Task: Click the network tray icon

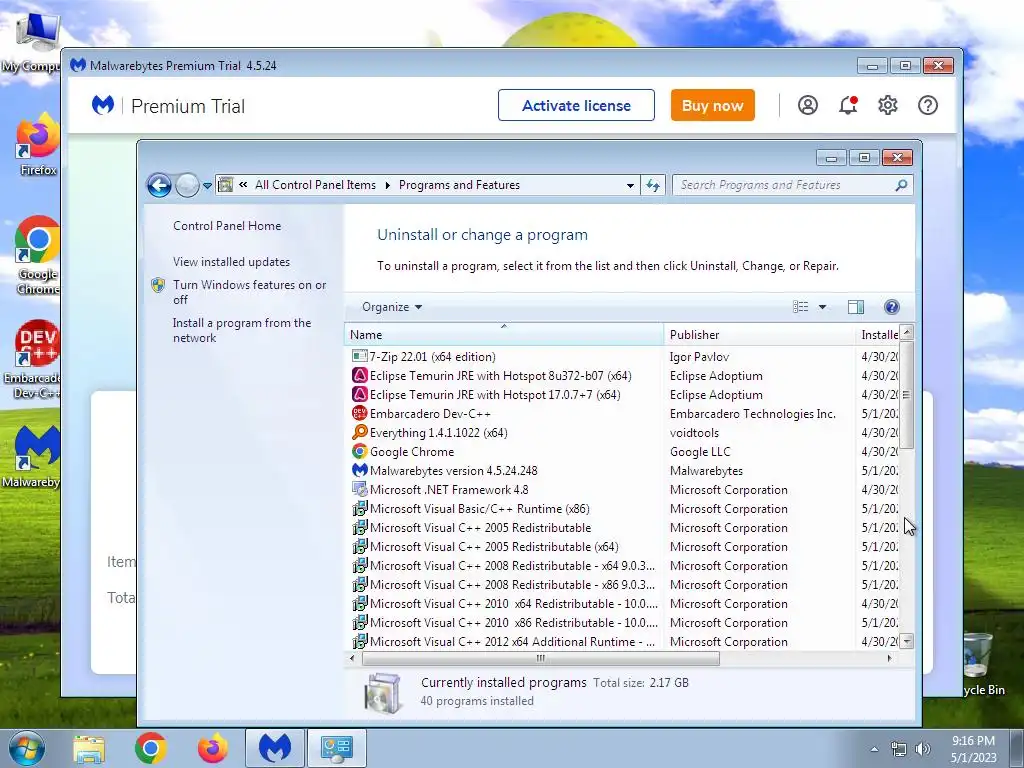Action: [x=899, y=749]
